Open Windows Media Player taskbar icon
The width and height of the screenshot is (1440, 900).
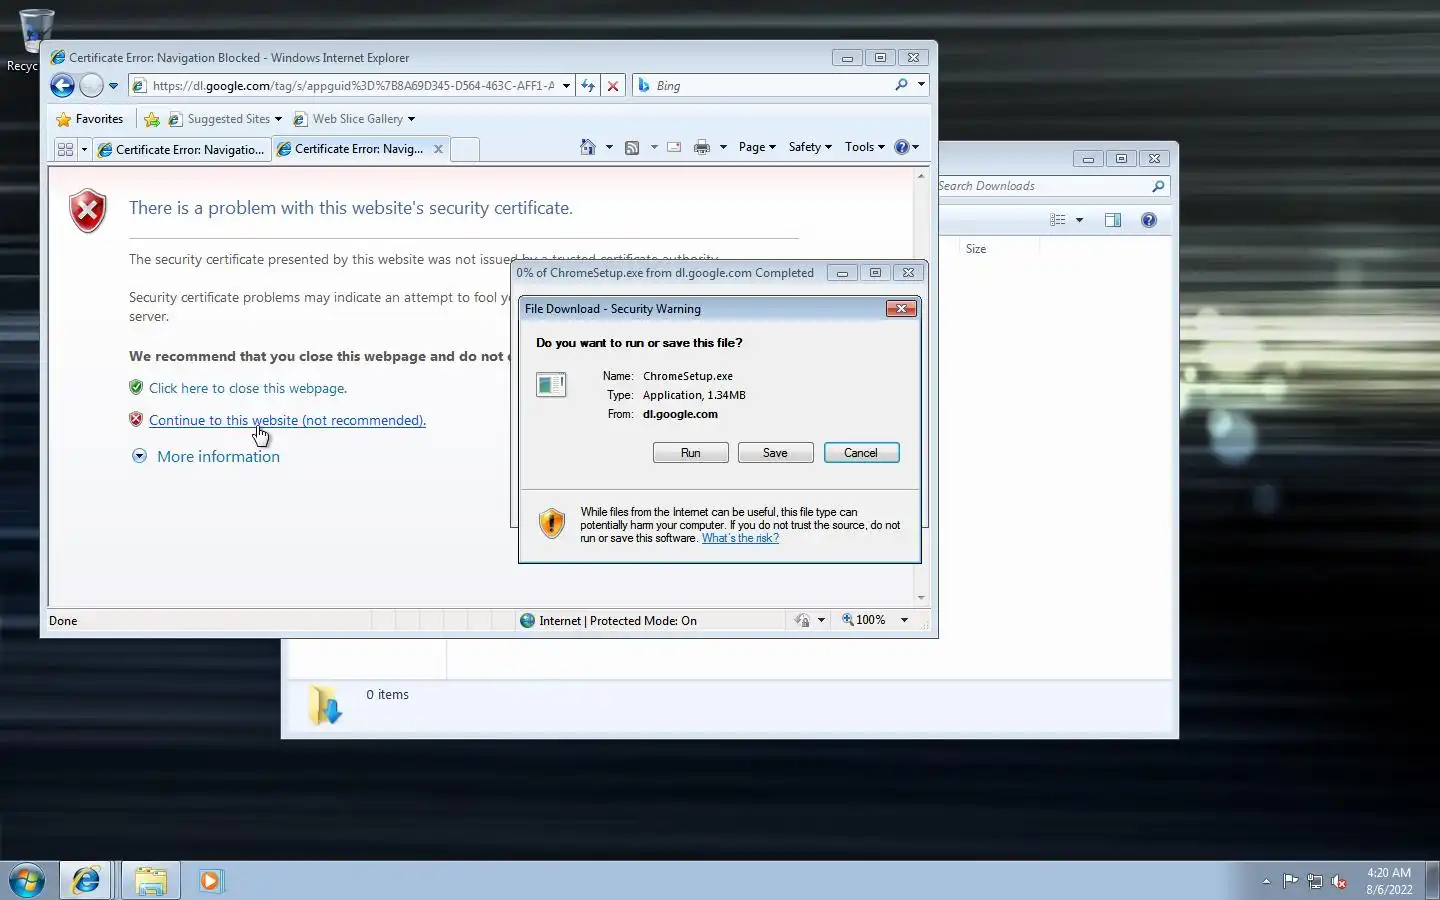(x=211, y=880)
